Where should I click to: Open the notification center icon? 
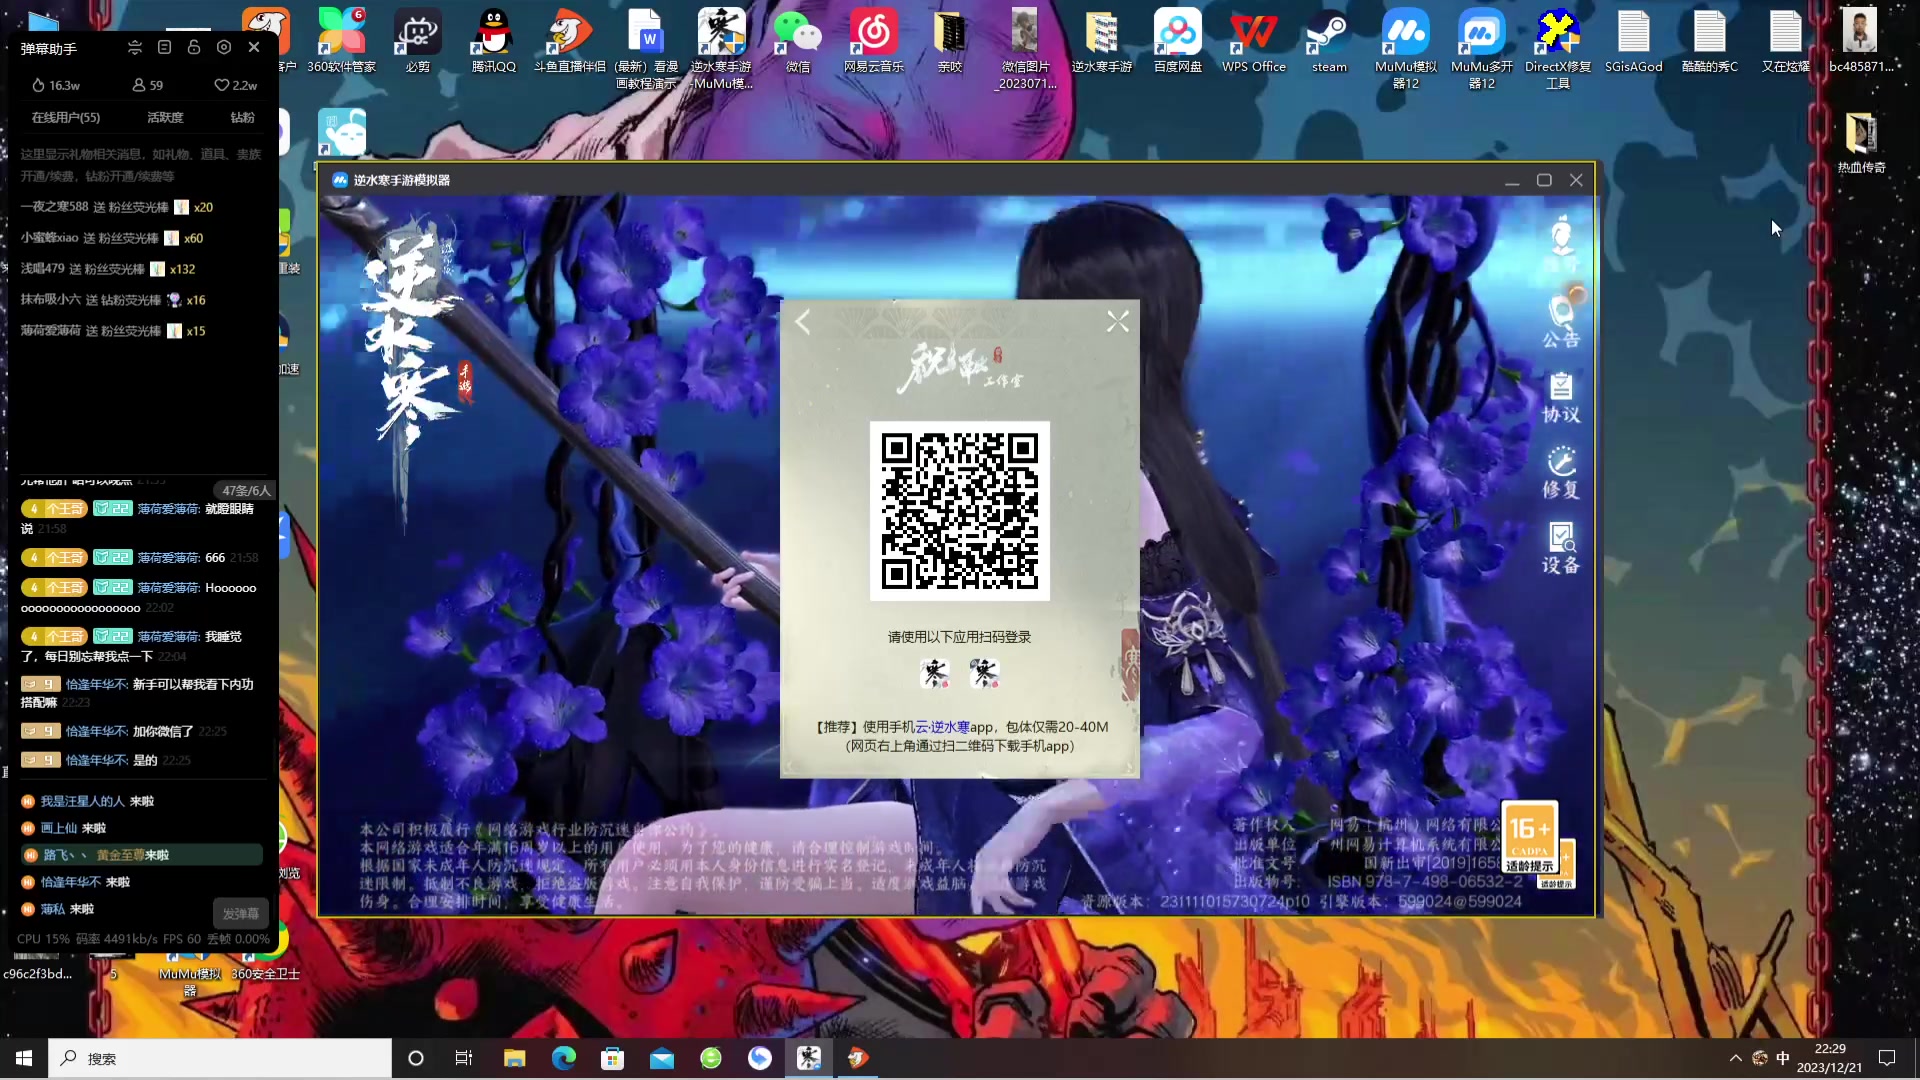pyautogui.click(x=1887, y=1058)
